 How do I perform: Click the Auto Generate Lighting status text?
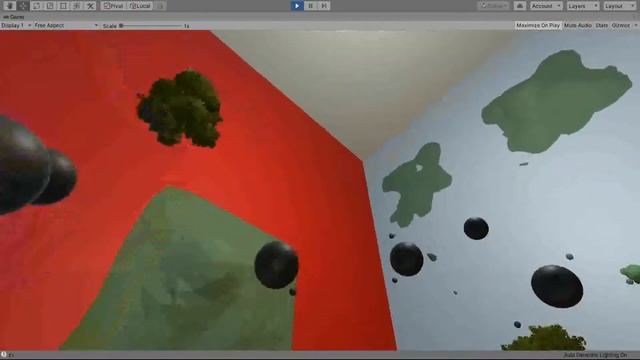point(595,356)
